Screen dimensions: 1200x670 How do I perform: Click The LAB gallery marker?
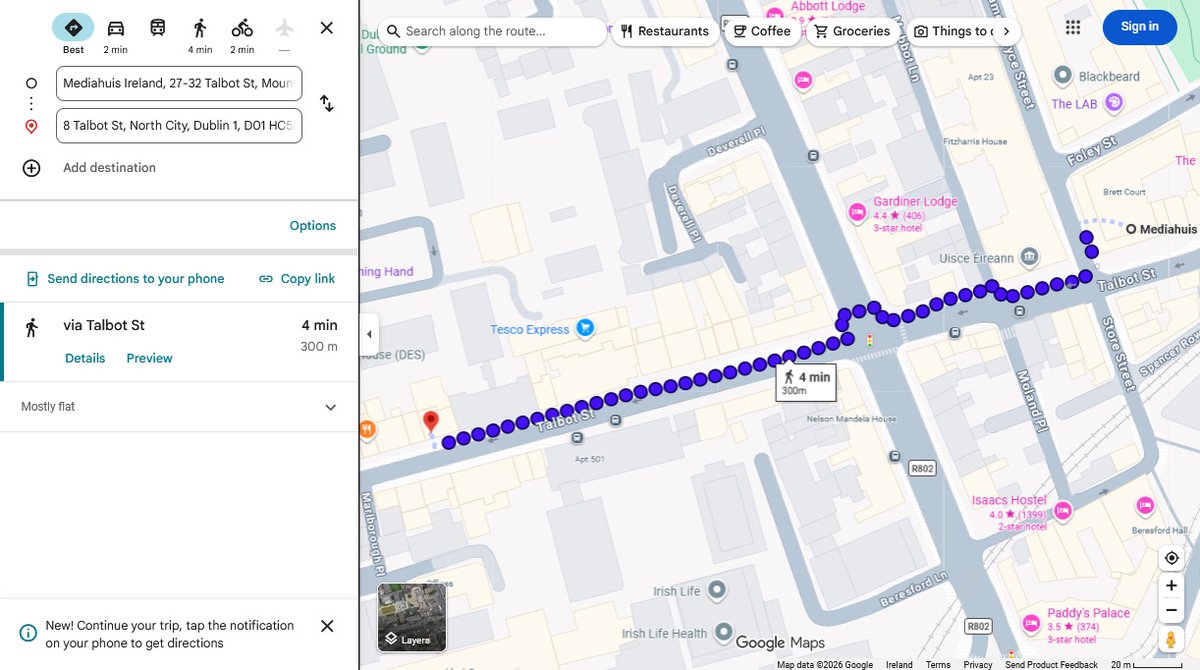(x=1113, y=102)
